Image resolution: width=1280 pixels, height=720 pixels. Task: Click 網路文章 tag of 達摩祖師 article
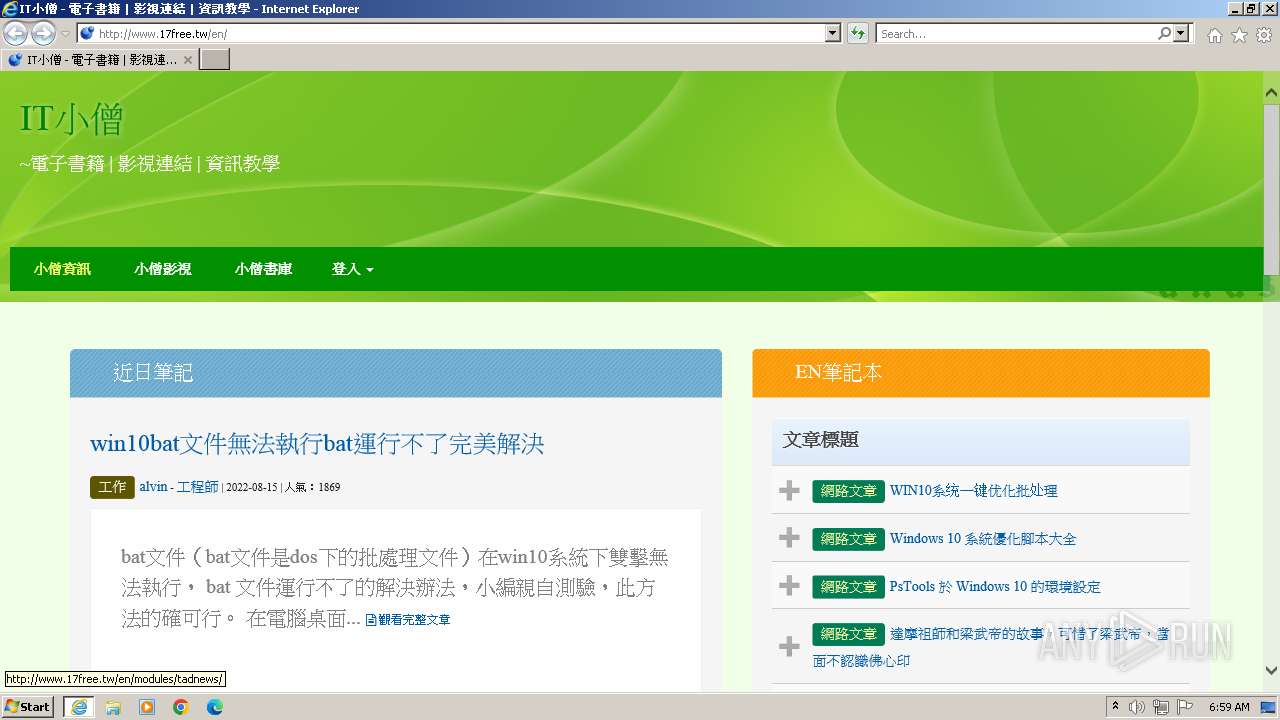(x=848, y=634)
